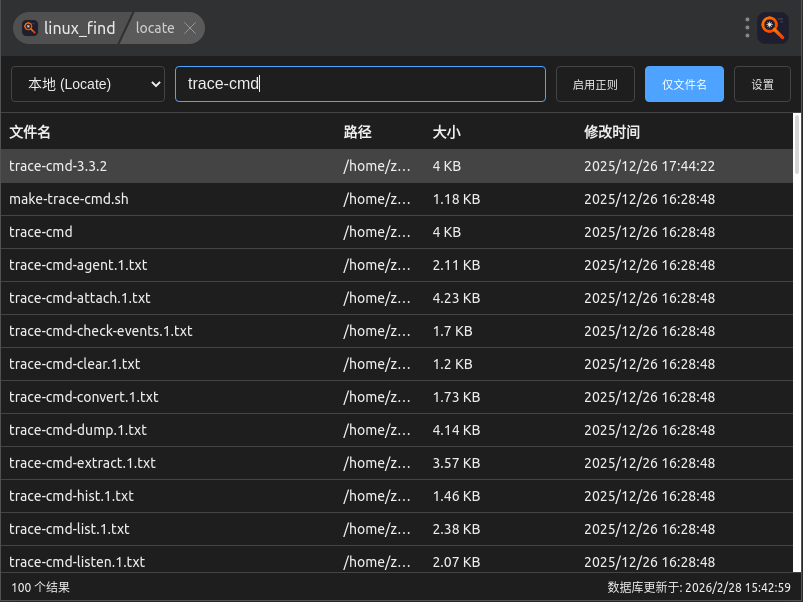
Task: Open the 设置 settings button
Action: tap(763, 85)
